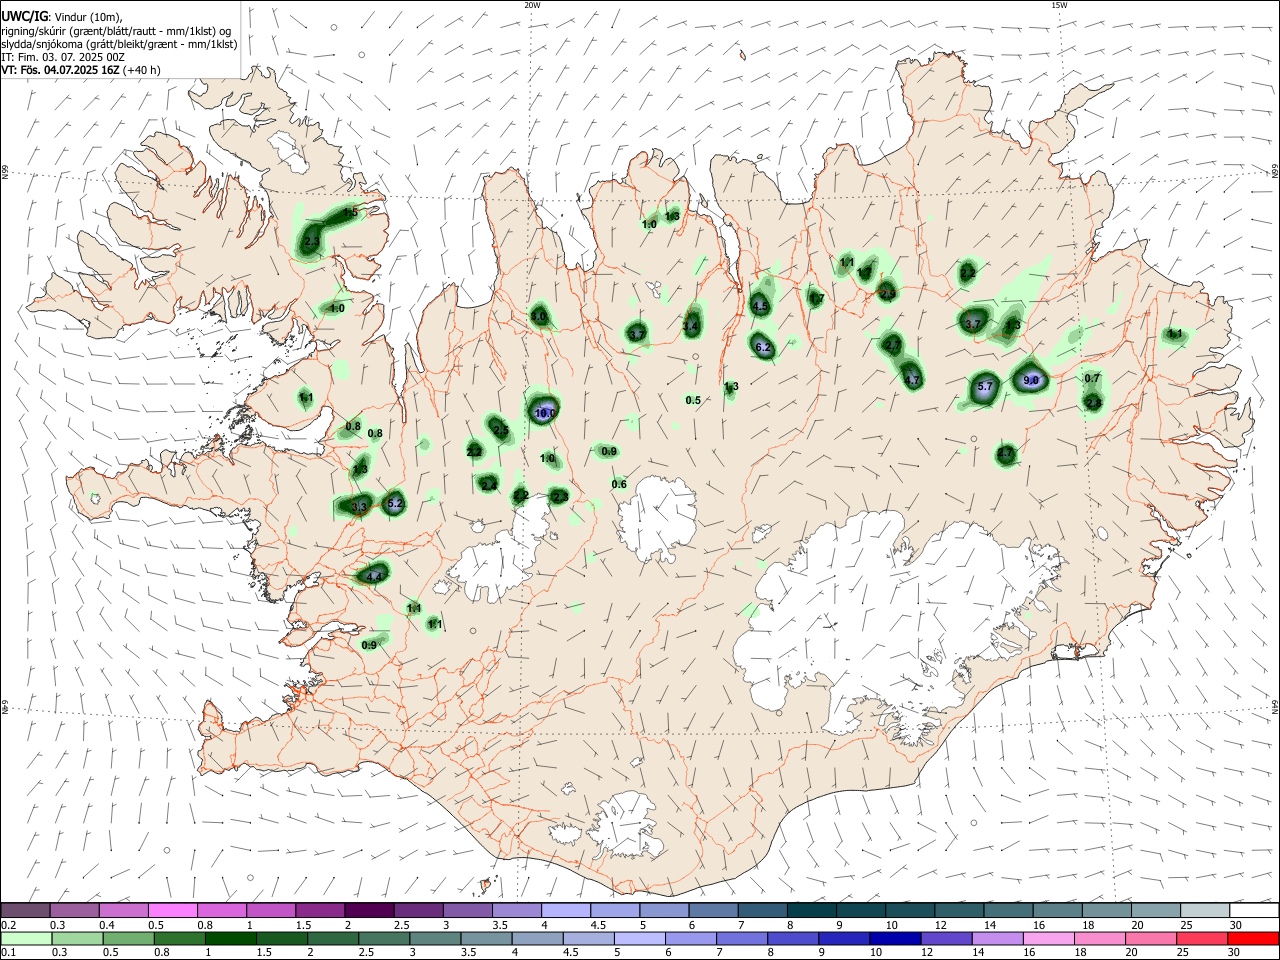Click the slydda/snjókoma legend description line
The image size is (1280, 960).
(x=119, y=44)
